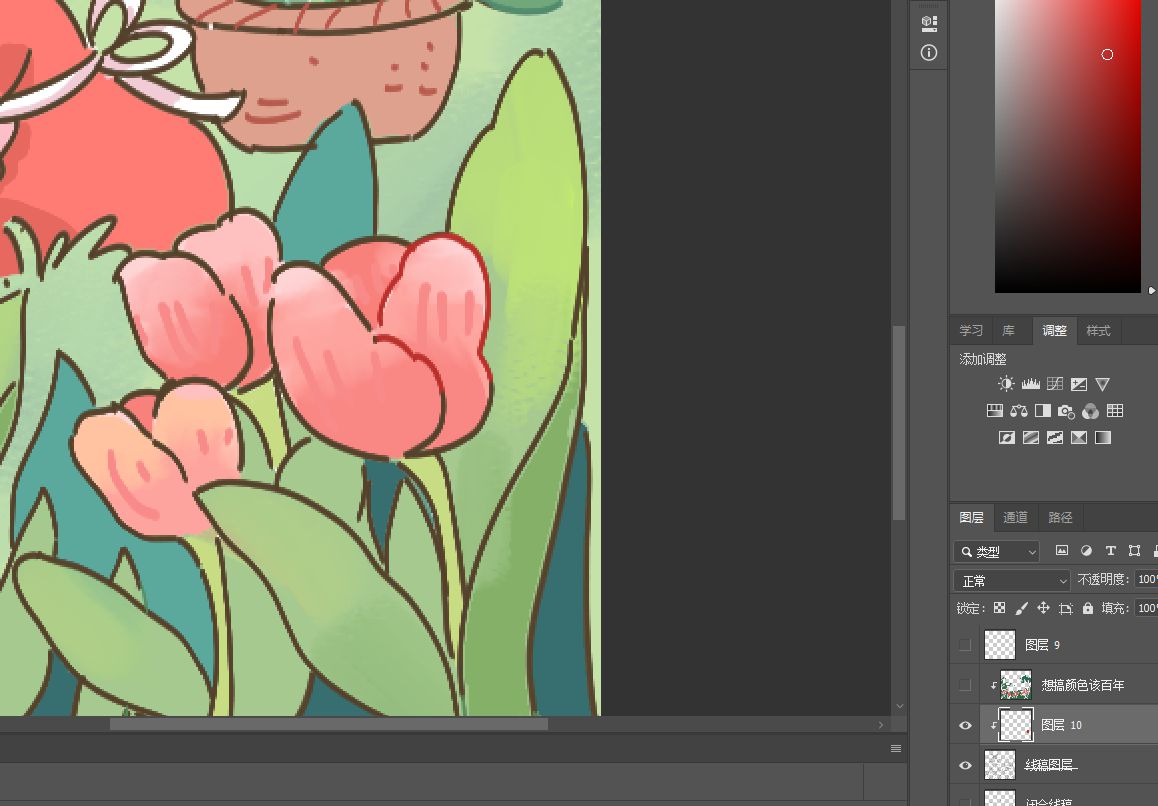Viewport: 1158px width, 806px height.
Task: Click the layer name 图层 9
Action: [x=1043, y=645]
